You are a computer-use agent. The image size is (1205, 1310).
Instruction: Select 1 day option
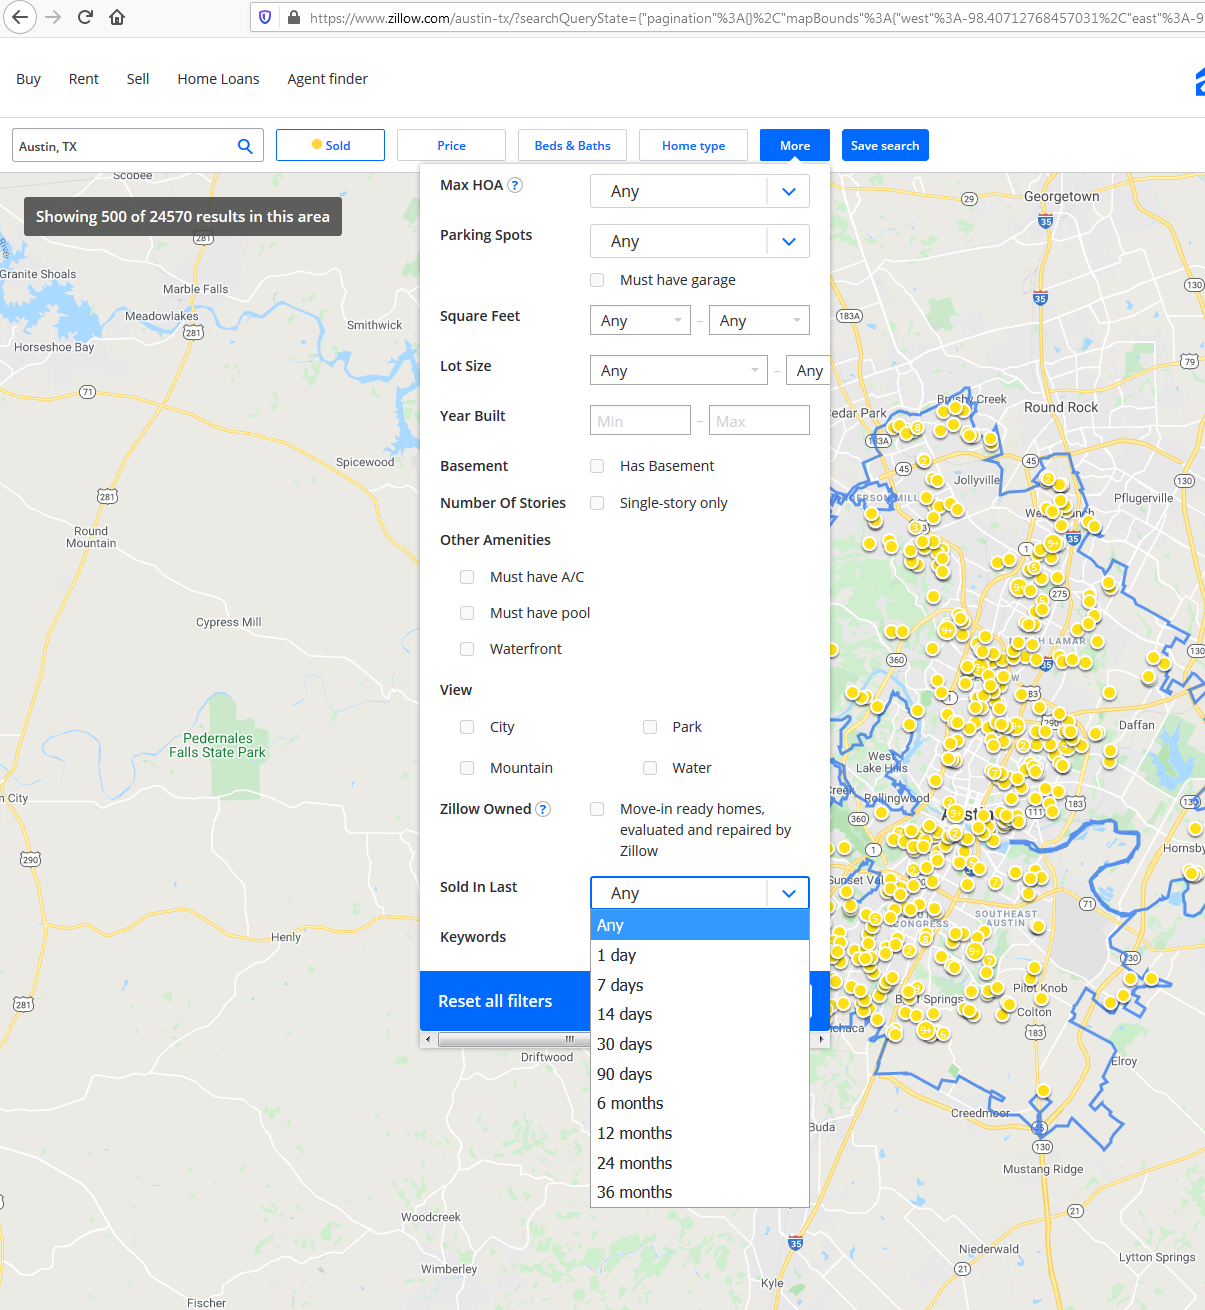700,955
